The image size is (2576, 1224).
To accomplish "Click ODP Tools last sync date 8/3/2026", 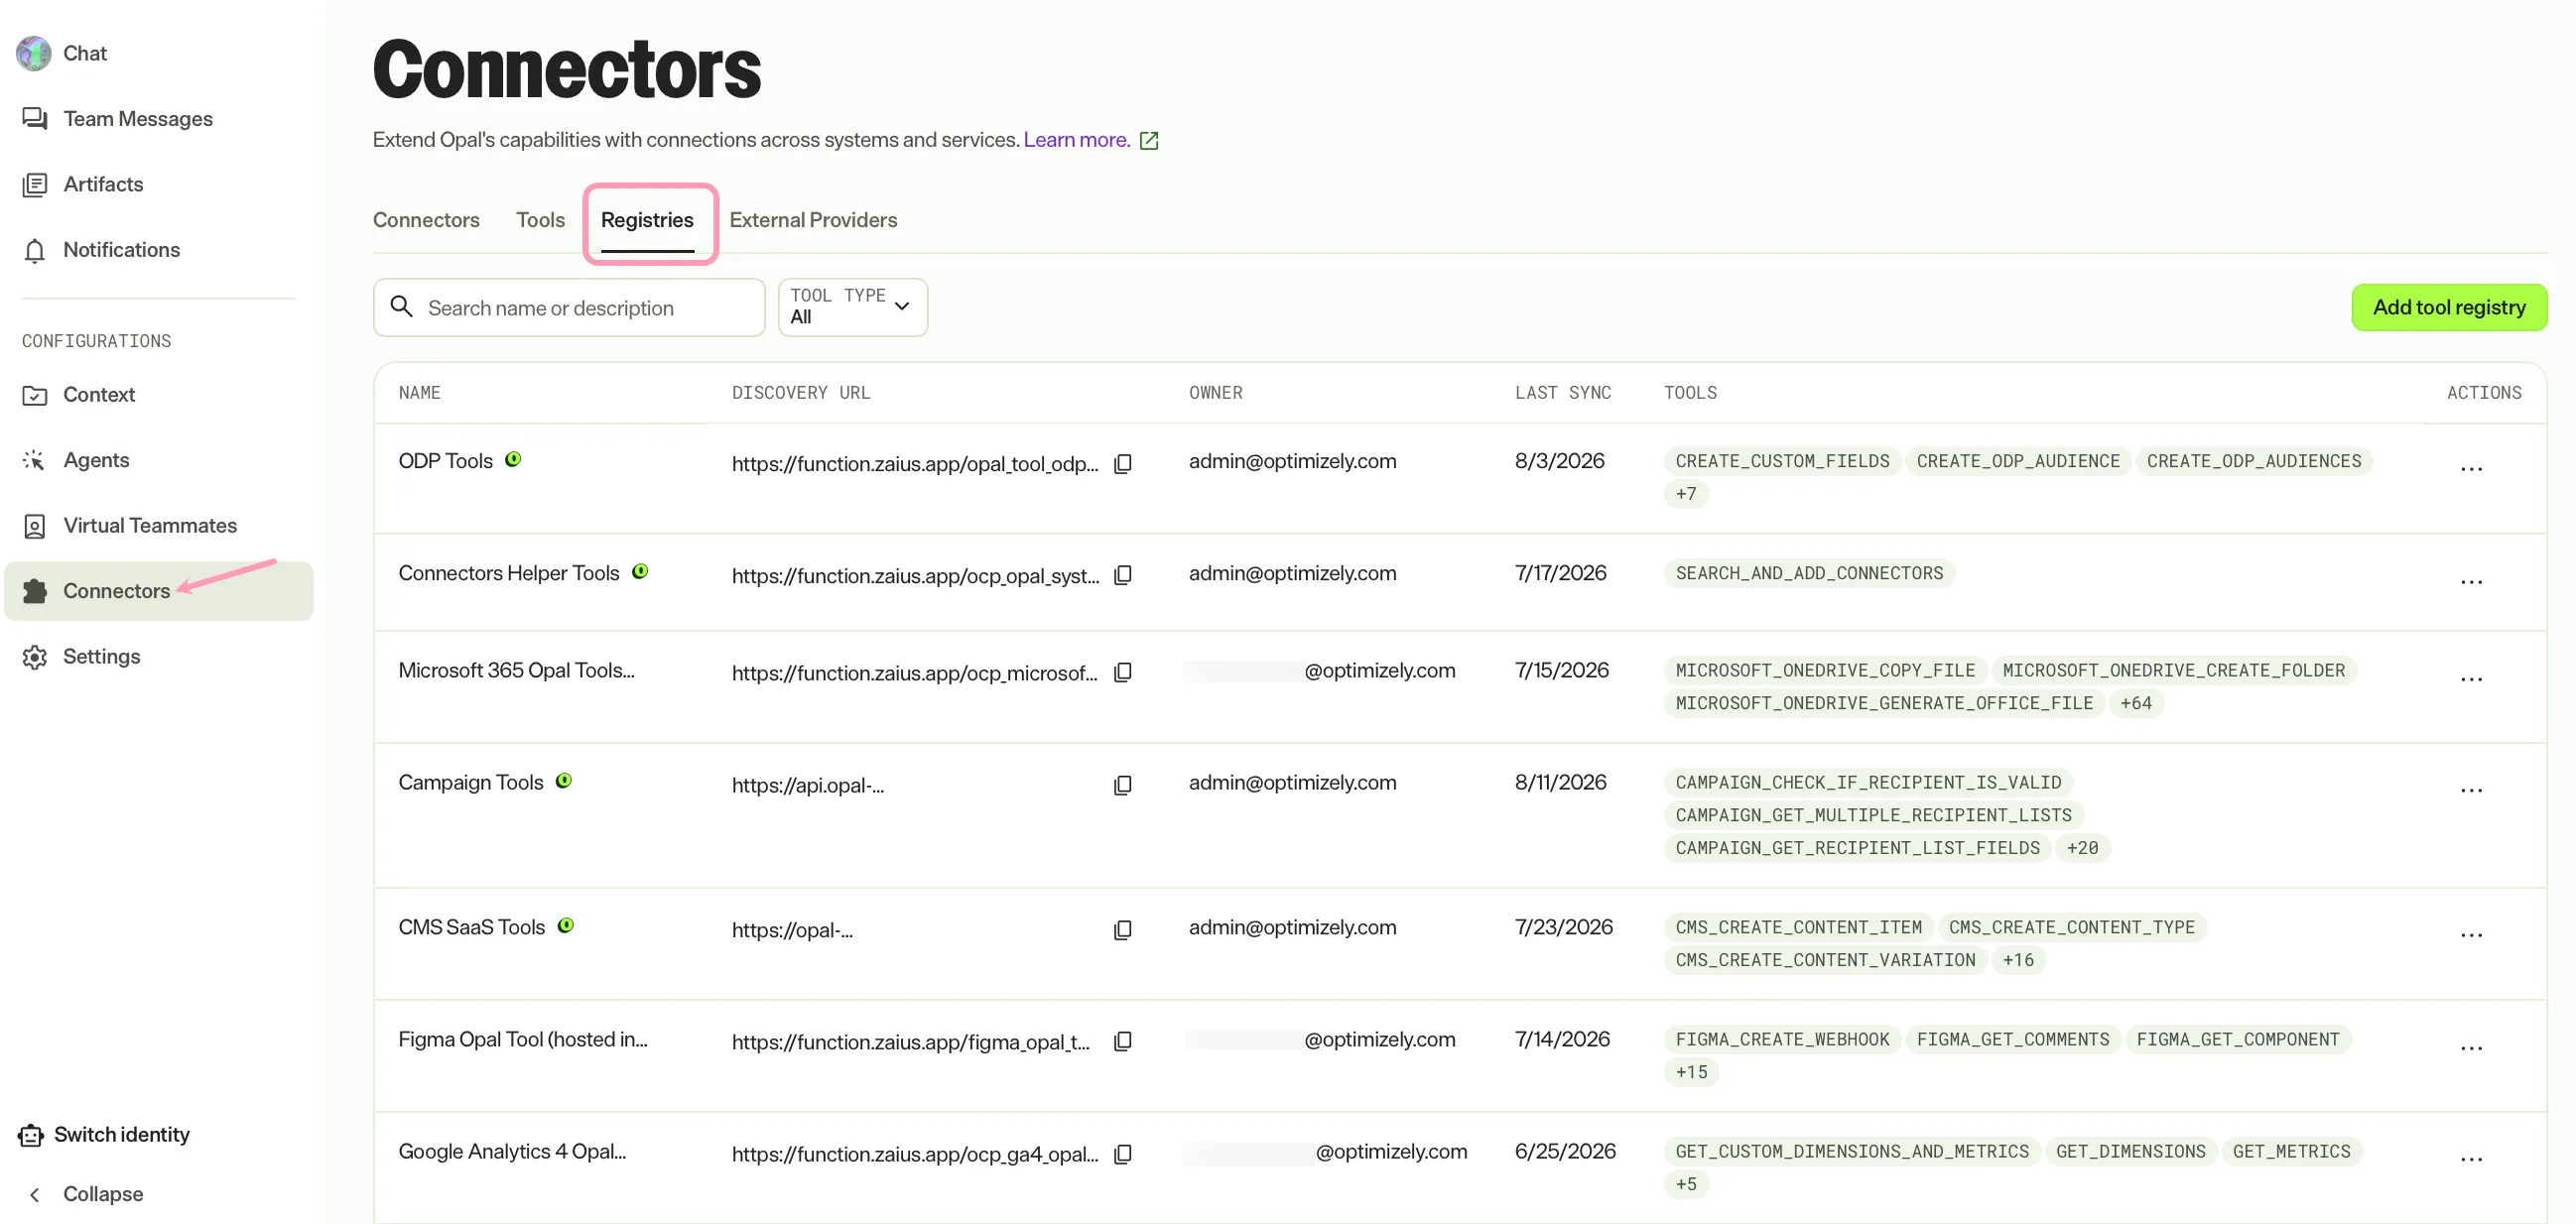I will click(1559, 461).
